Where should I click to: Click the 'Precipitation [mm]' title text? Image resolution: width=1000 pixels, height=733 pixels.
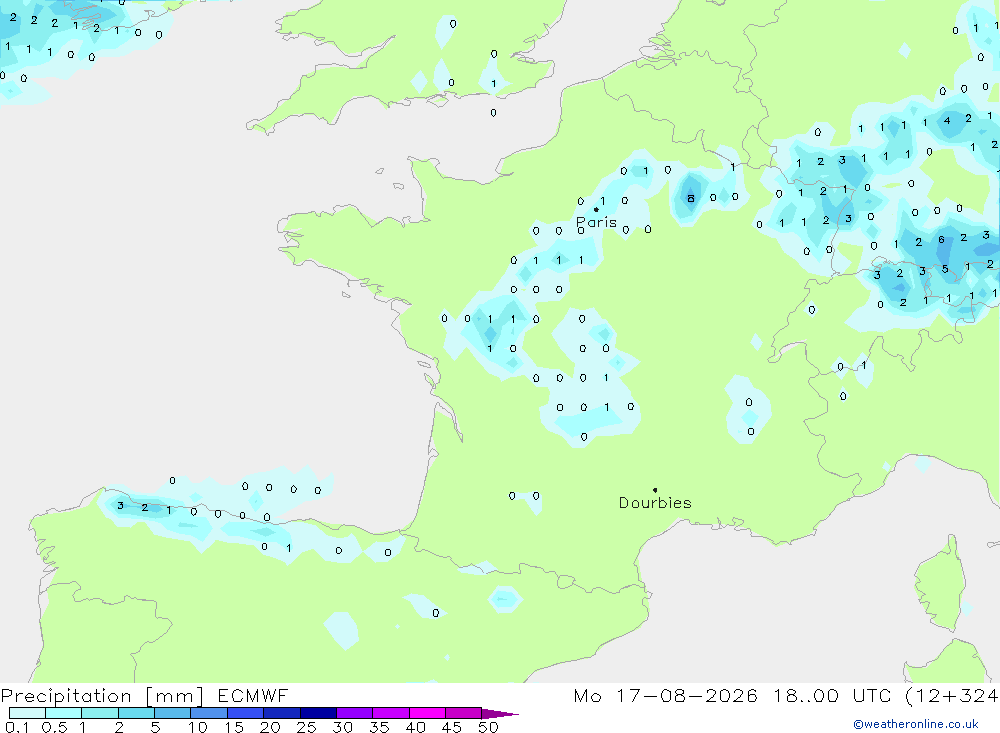pyautogui.click(x=102, y=696)
